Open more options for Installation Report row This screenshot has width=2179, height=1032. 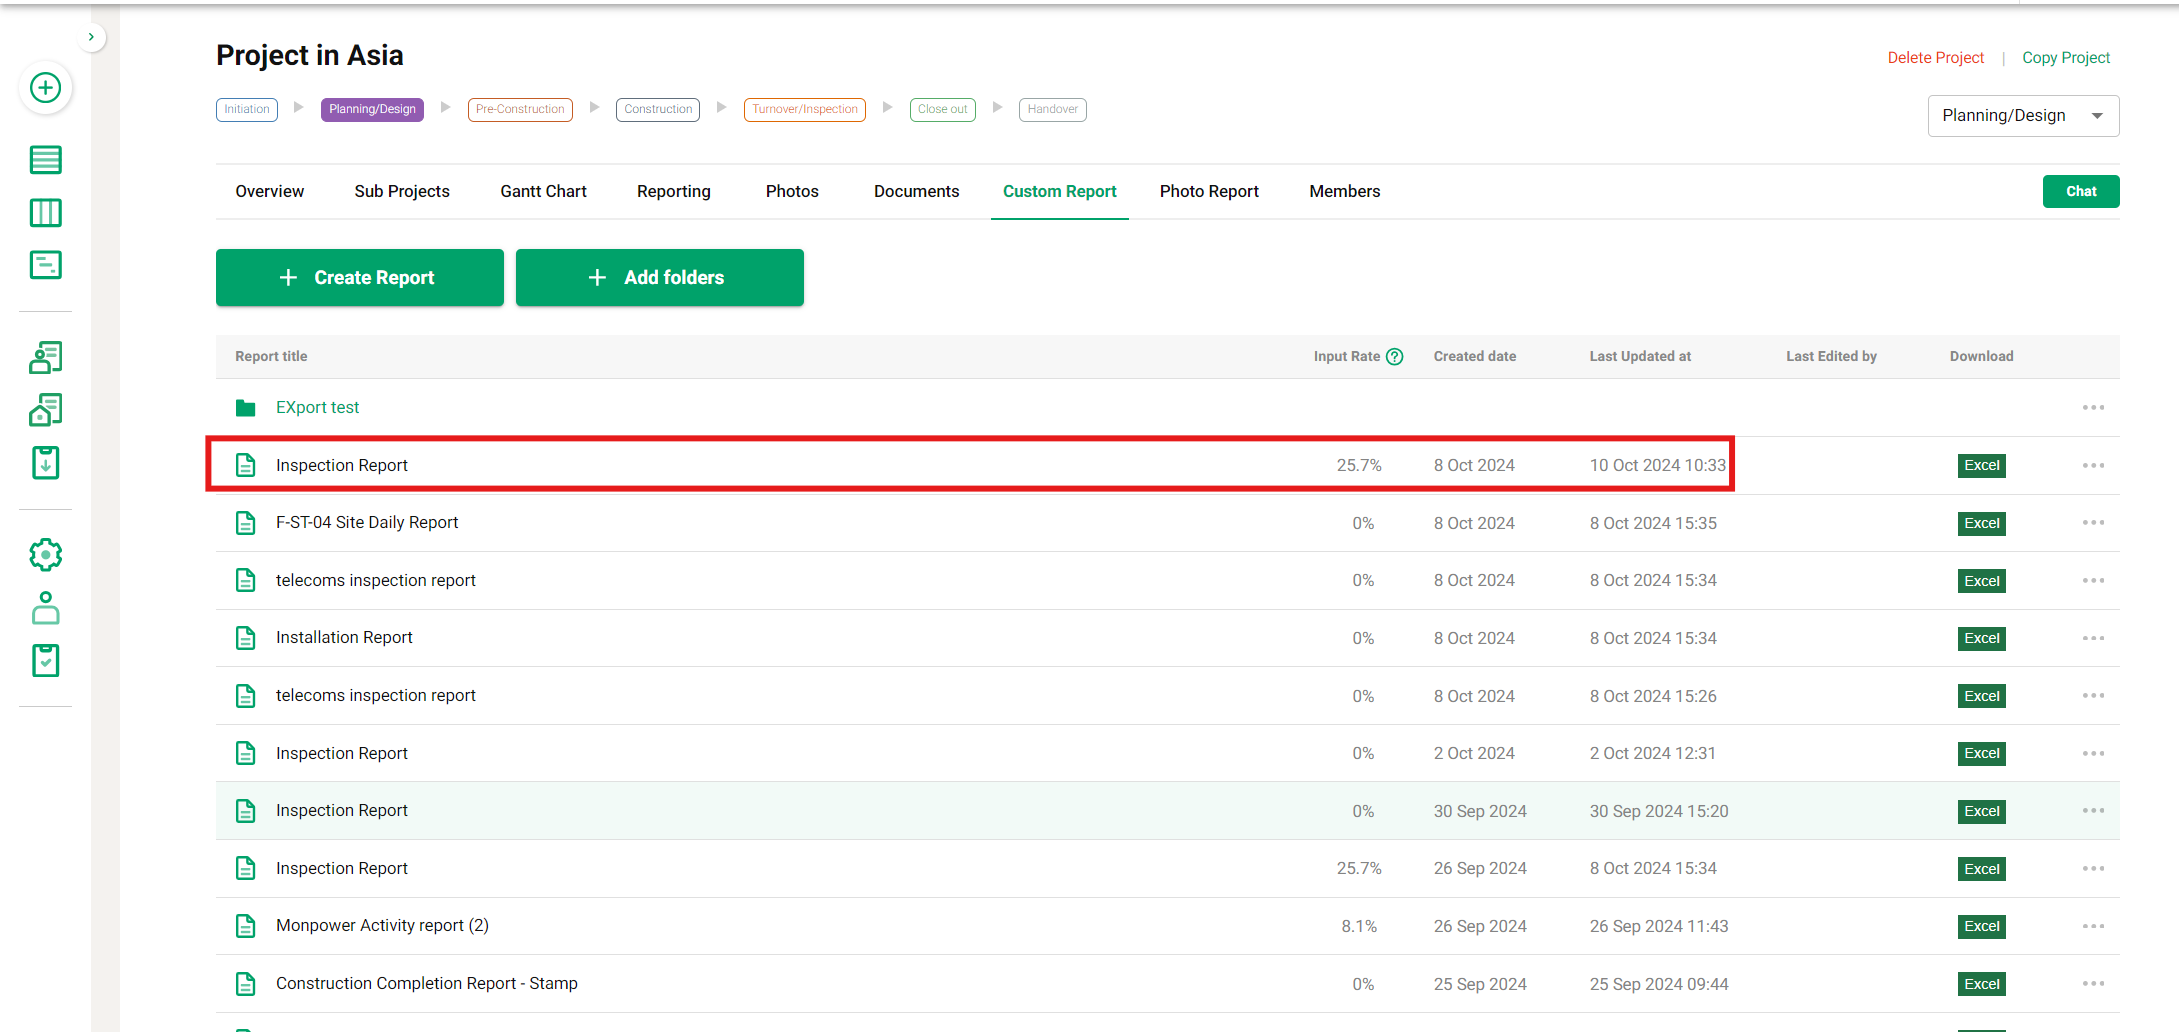[2093, 639]
